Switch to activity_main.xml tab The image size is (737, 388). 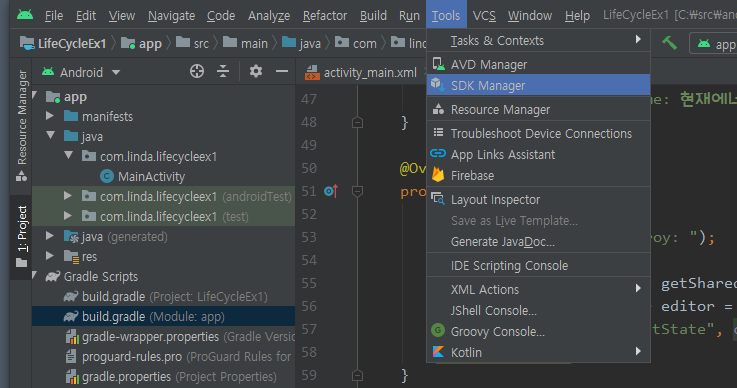point(361,72)
